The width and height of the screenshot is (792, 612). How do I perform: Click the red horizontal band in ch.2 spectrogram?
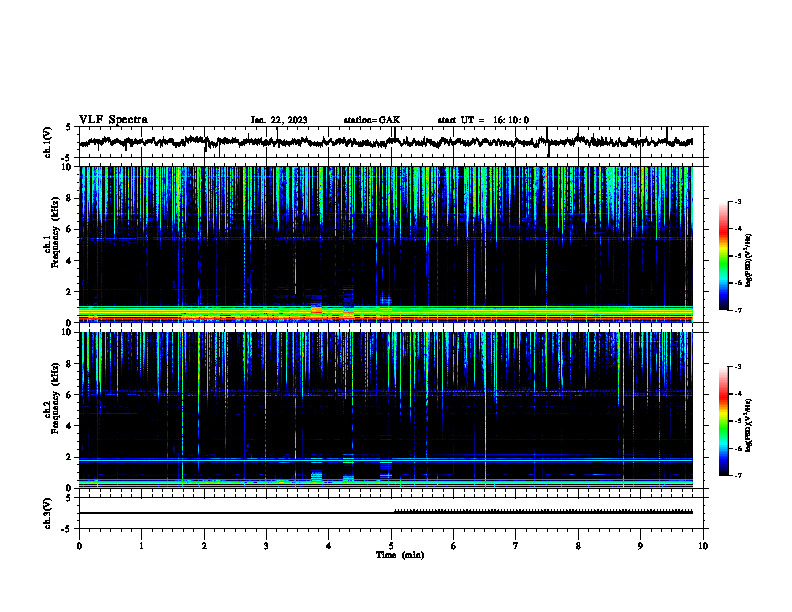pyautogui.click(x=386, y=480)
